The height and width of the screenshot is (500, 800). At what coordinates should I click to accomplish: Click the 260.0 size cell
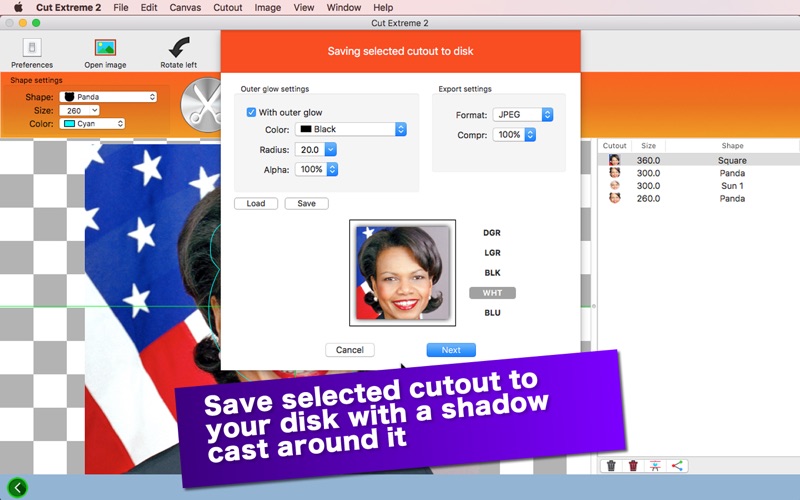[x=648, y=198]
